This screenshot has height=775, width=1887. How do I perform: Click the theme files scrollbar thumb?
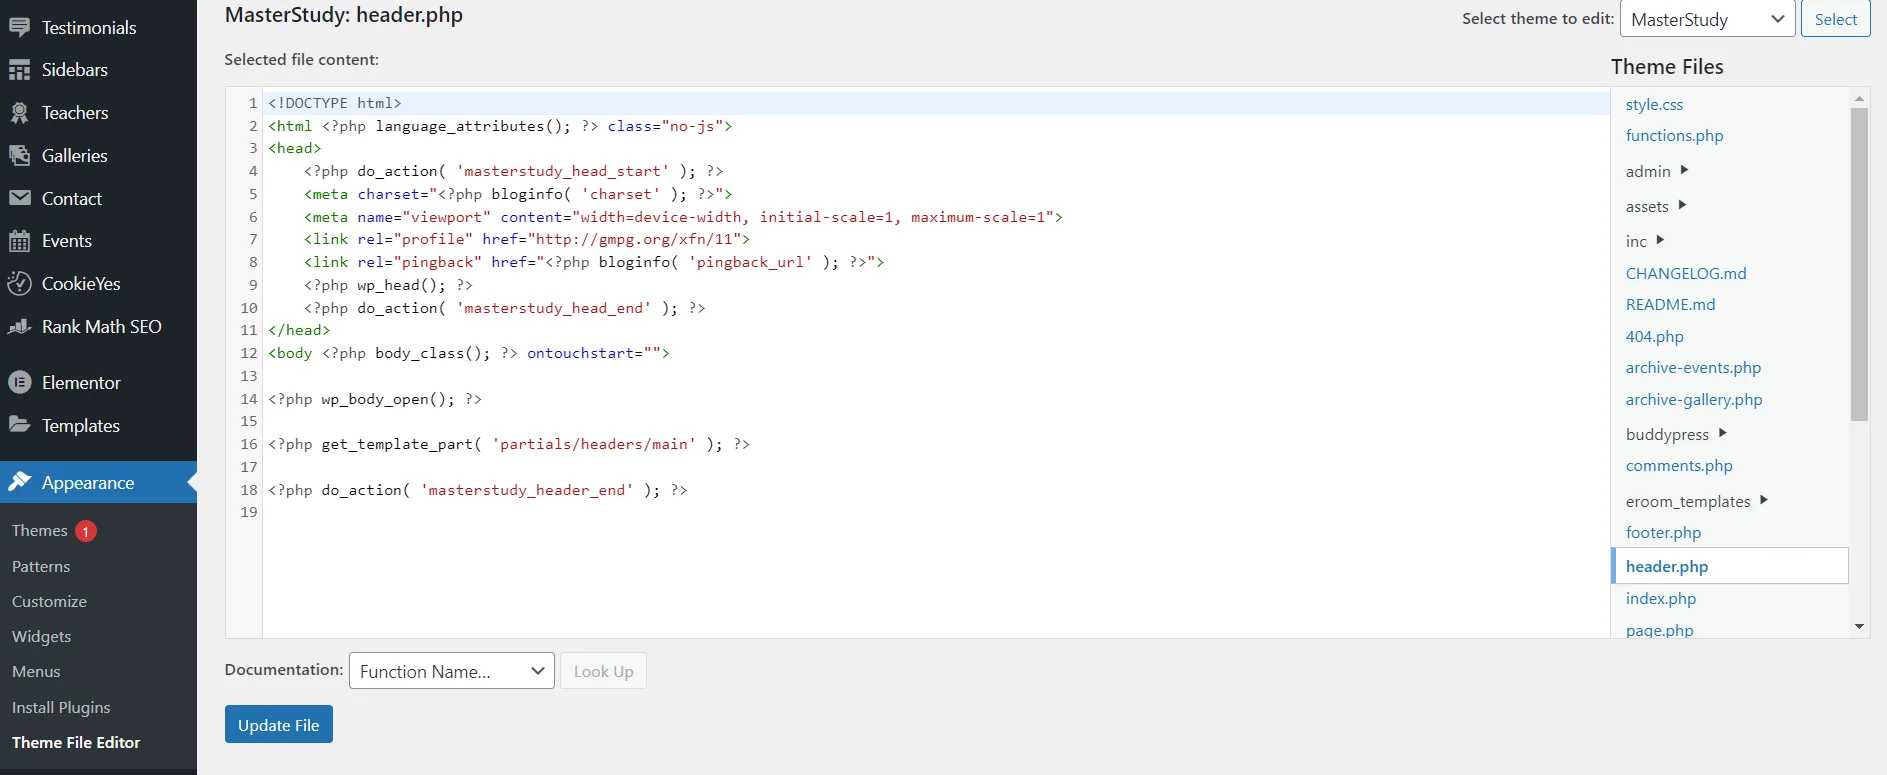click(1859, 264)
